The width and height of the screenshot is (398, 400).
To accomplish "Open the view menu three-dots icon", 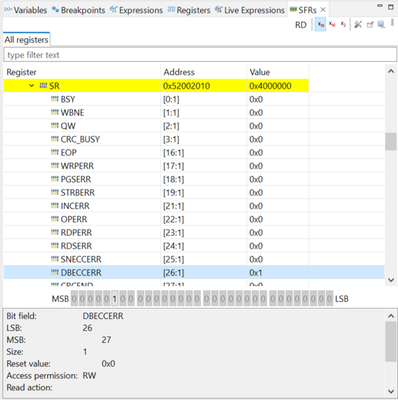I will (392, 23).
